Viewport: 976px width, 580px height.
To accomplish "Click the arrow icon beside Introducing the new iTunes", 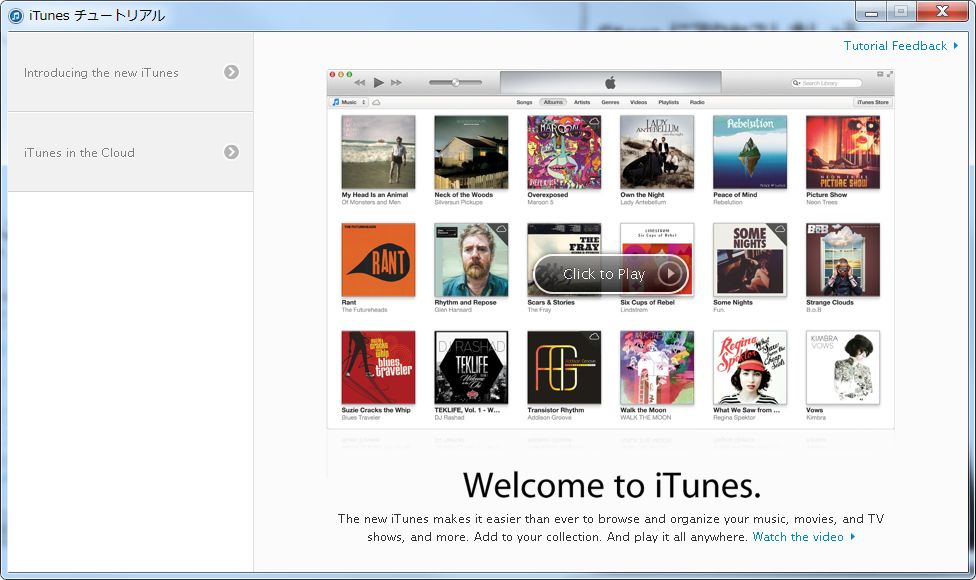I will (231, 72).
